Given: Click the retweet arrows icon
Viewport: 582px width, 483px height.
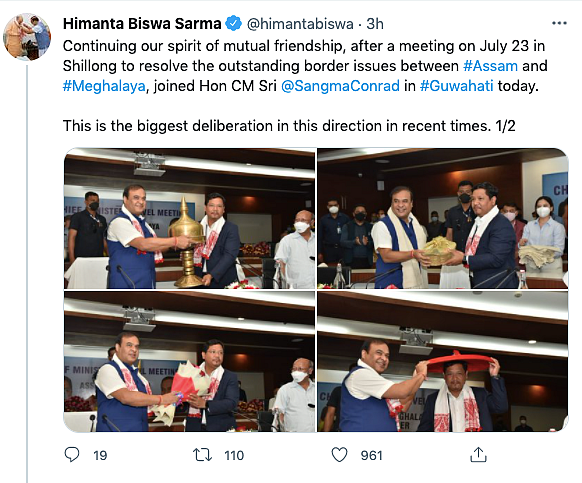Looking at the screenshot, I should [202, 455].
